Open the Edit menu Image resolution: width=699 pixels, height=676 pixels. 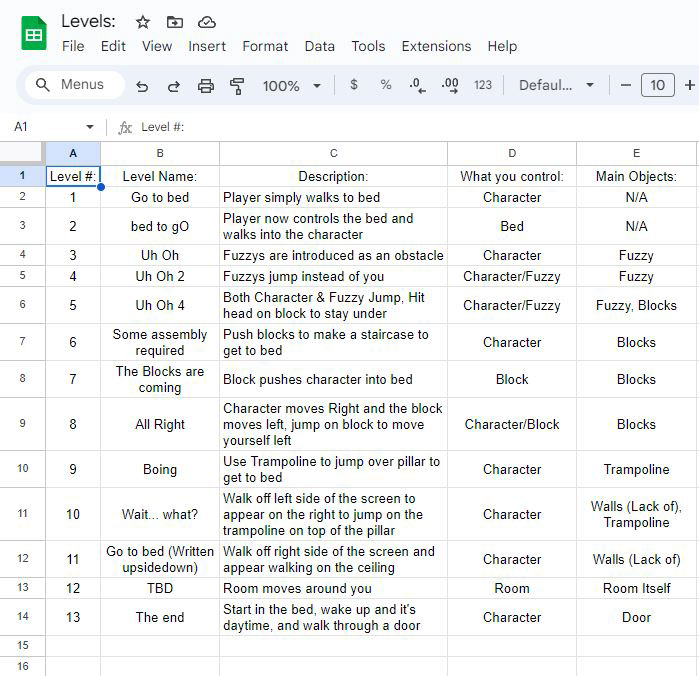pos(113,46)
